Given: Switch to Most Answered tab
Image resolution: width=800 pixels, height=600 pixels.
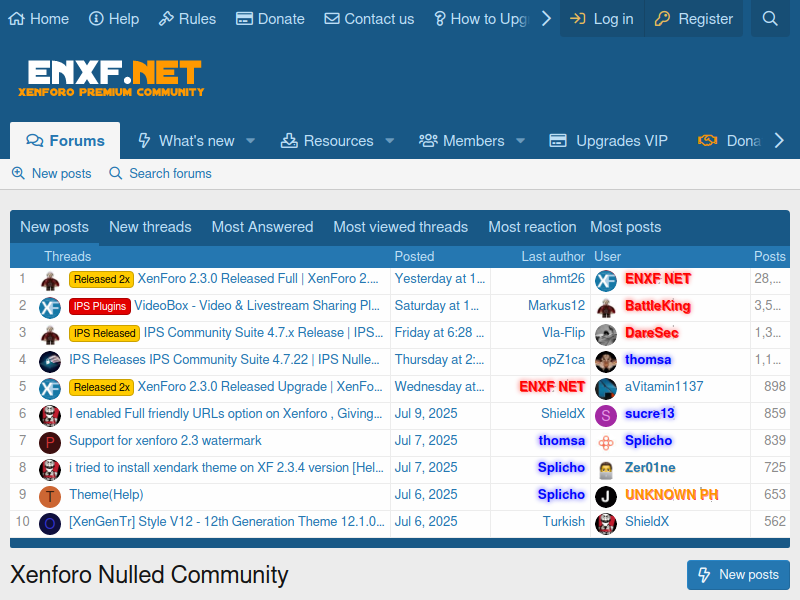Looking at the screenshot, I should pyautogui.click(x=263, y=227).
